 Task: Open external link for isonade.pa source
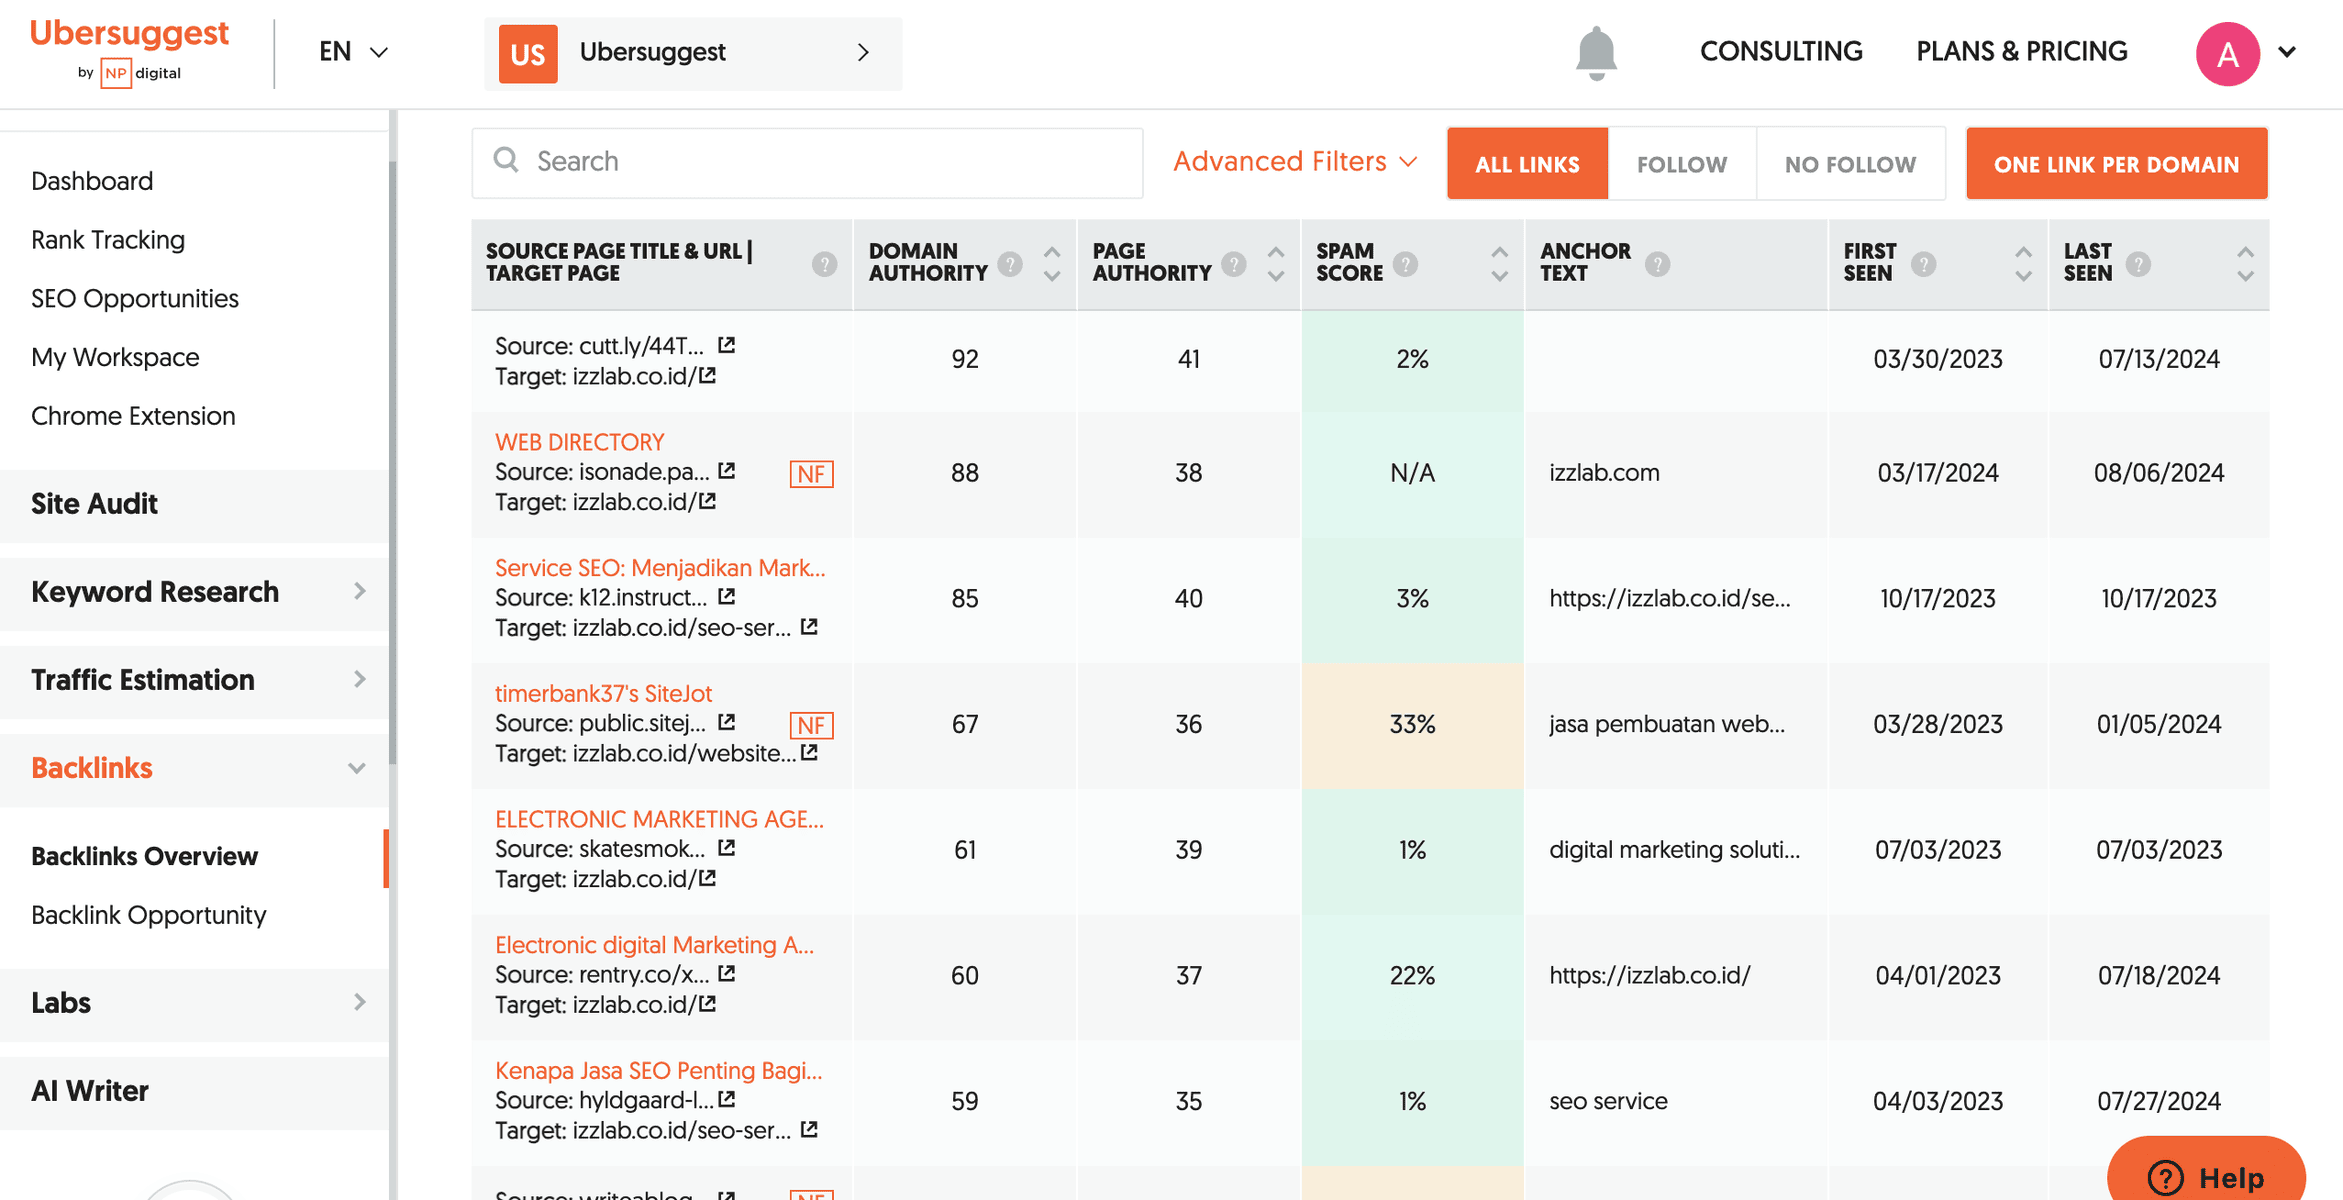pyautogui.click(x=727, y=470)
